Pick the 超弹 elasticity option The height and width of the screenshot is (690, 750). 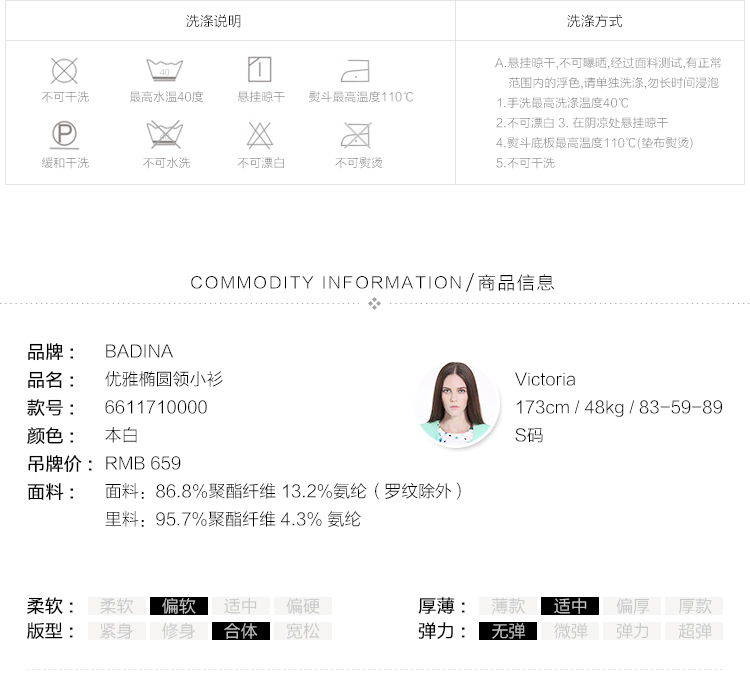[x=694, y=631]
